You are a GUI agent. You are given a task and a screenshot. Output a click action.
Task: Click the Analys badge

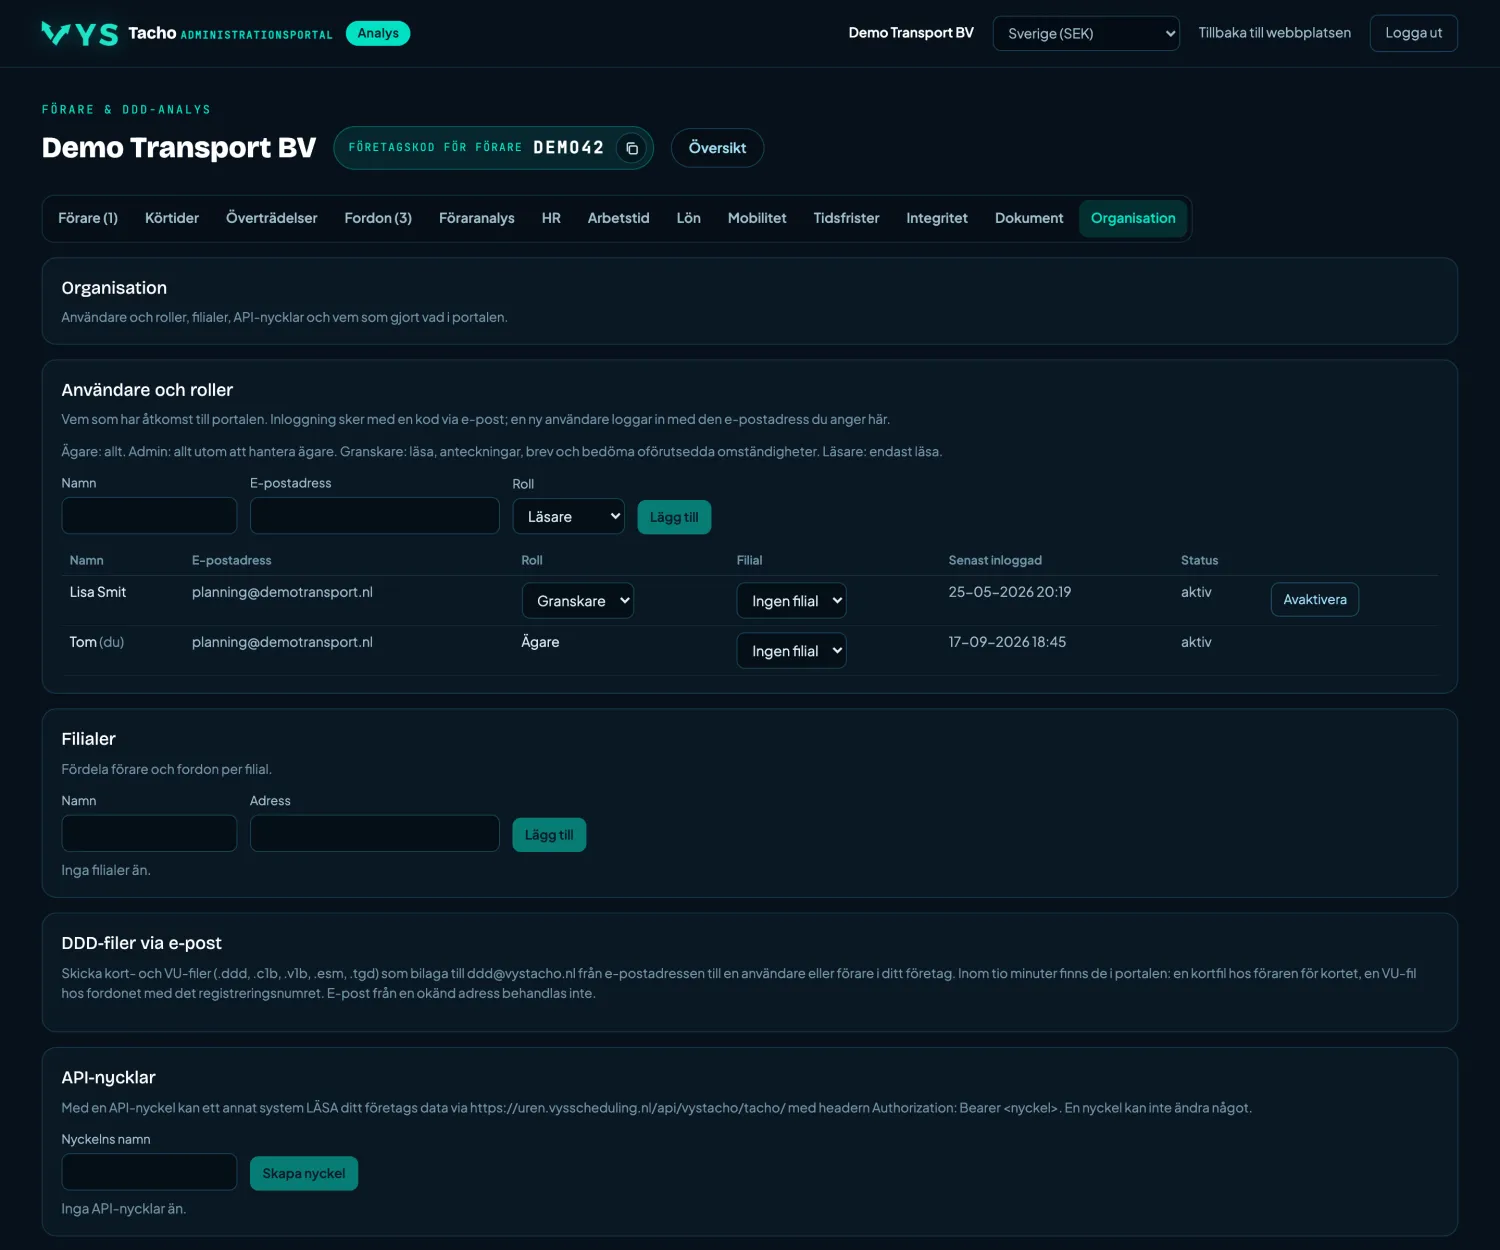(378, 33)
